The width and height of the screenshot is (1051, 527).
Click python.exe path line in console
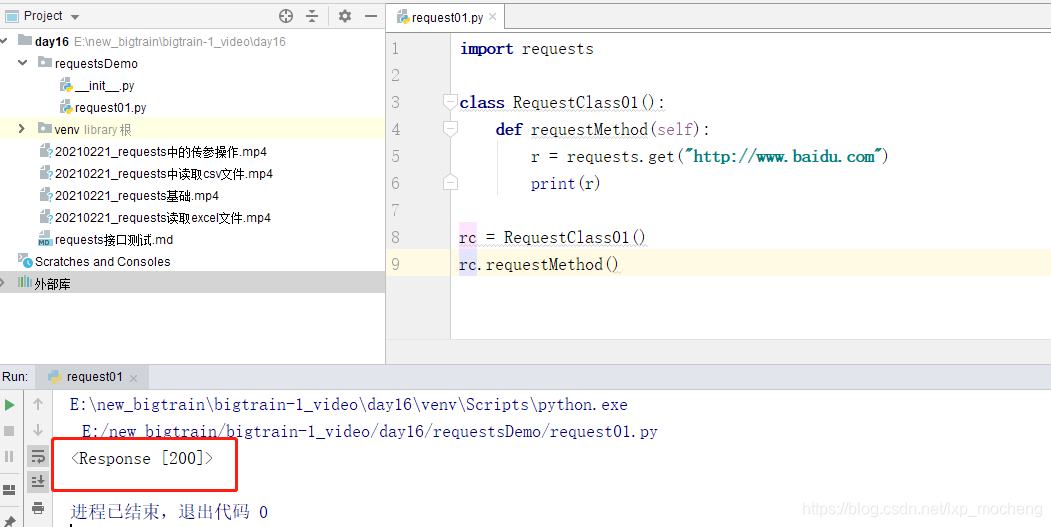point(349,405)
